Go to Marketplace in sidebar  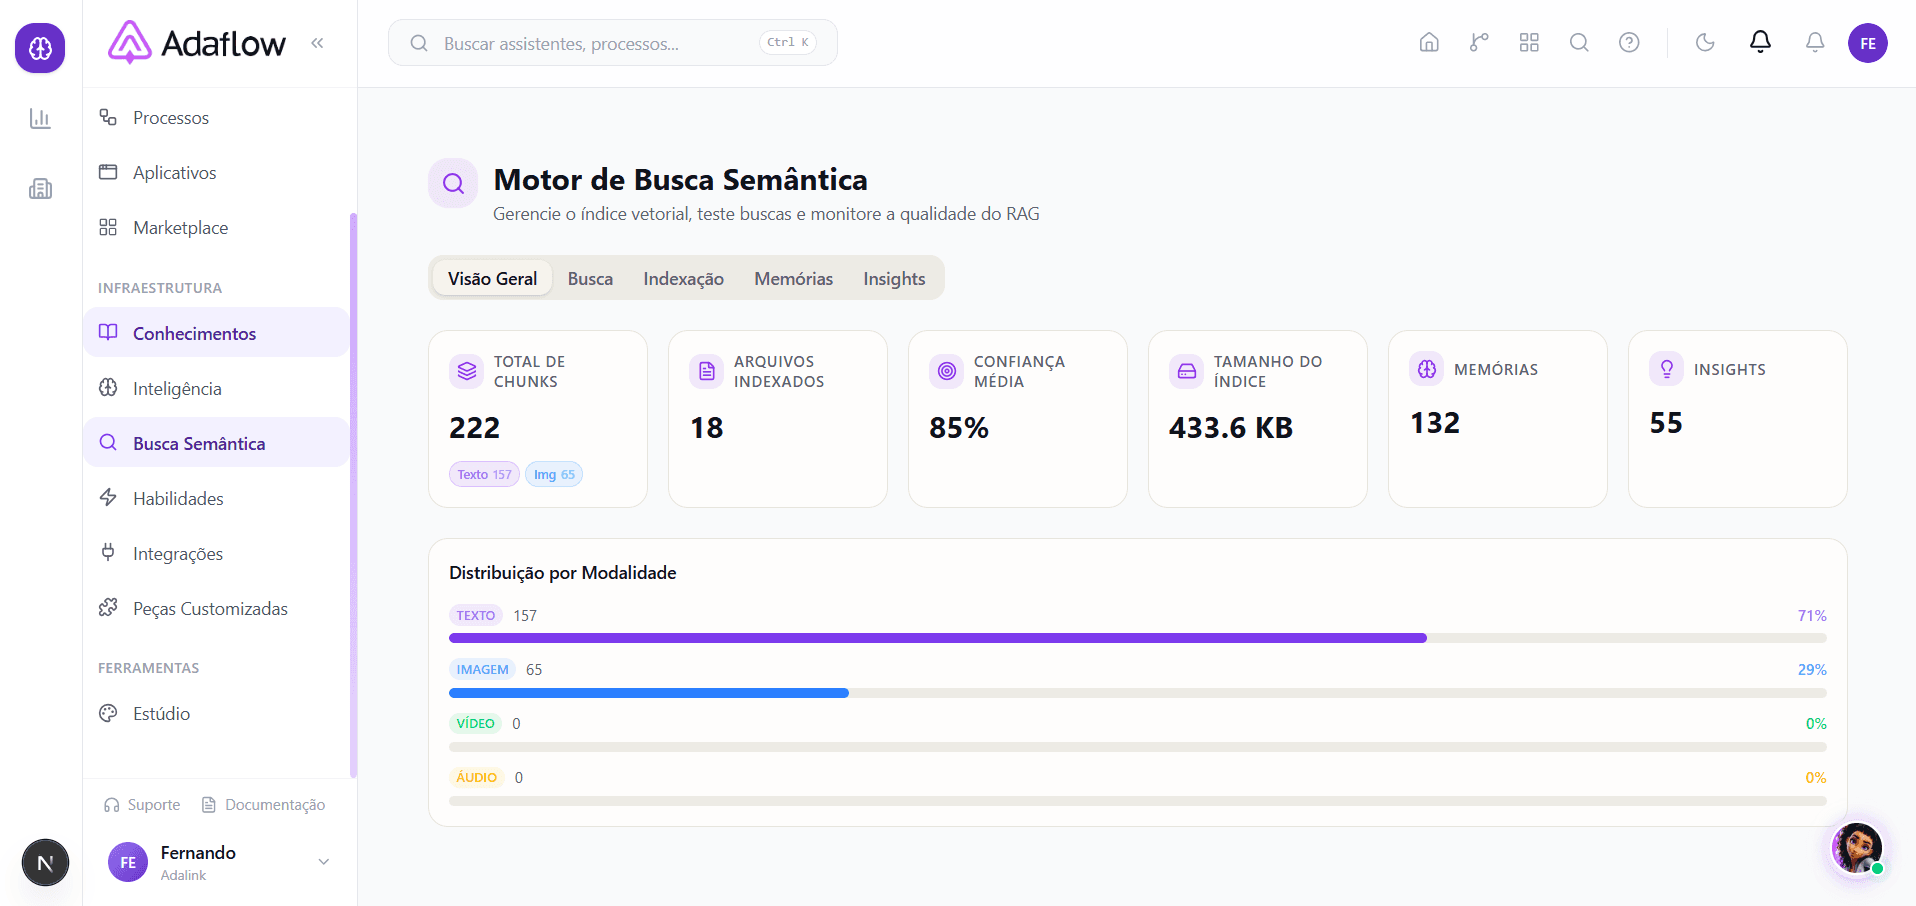click(x=216, y=228)
